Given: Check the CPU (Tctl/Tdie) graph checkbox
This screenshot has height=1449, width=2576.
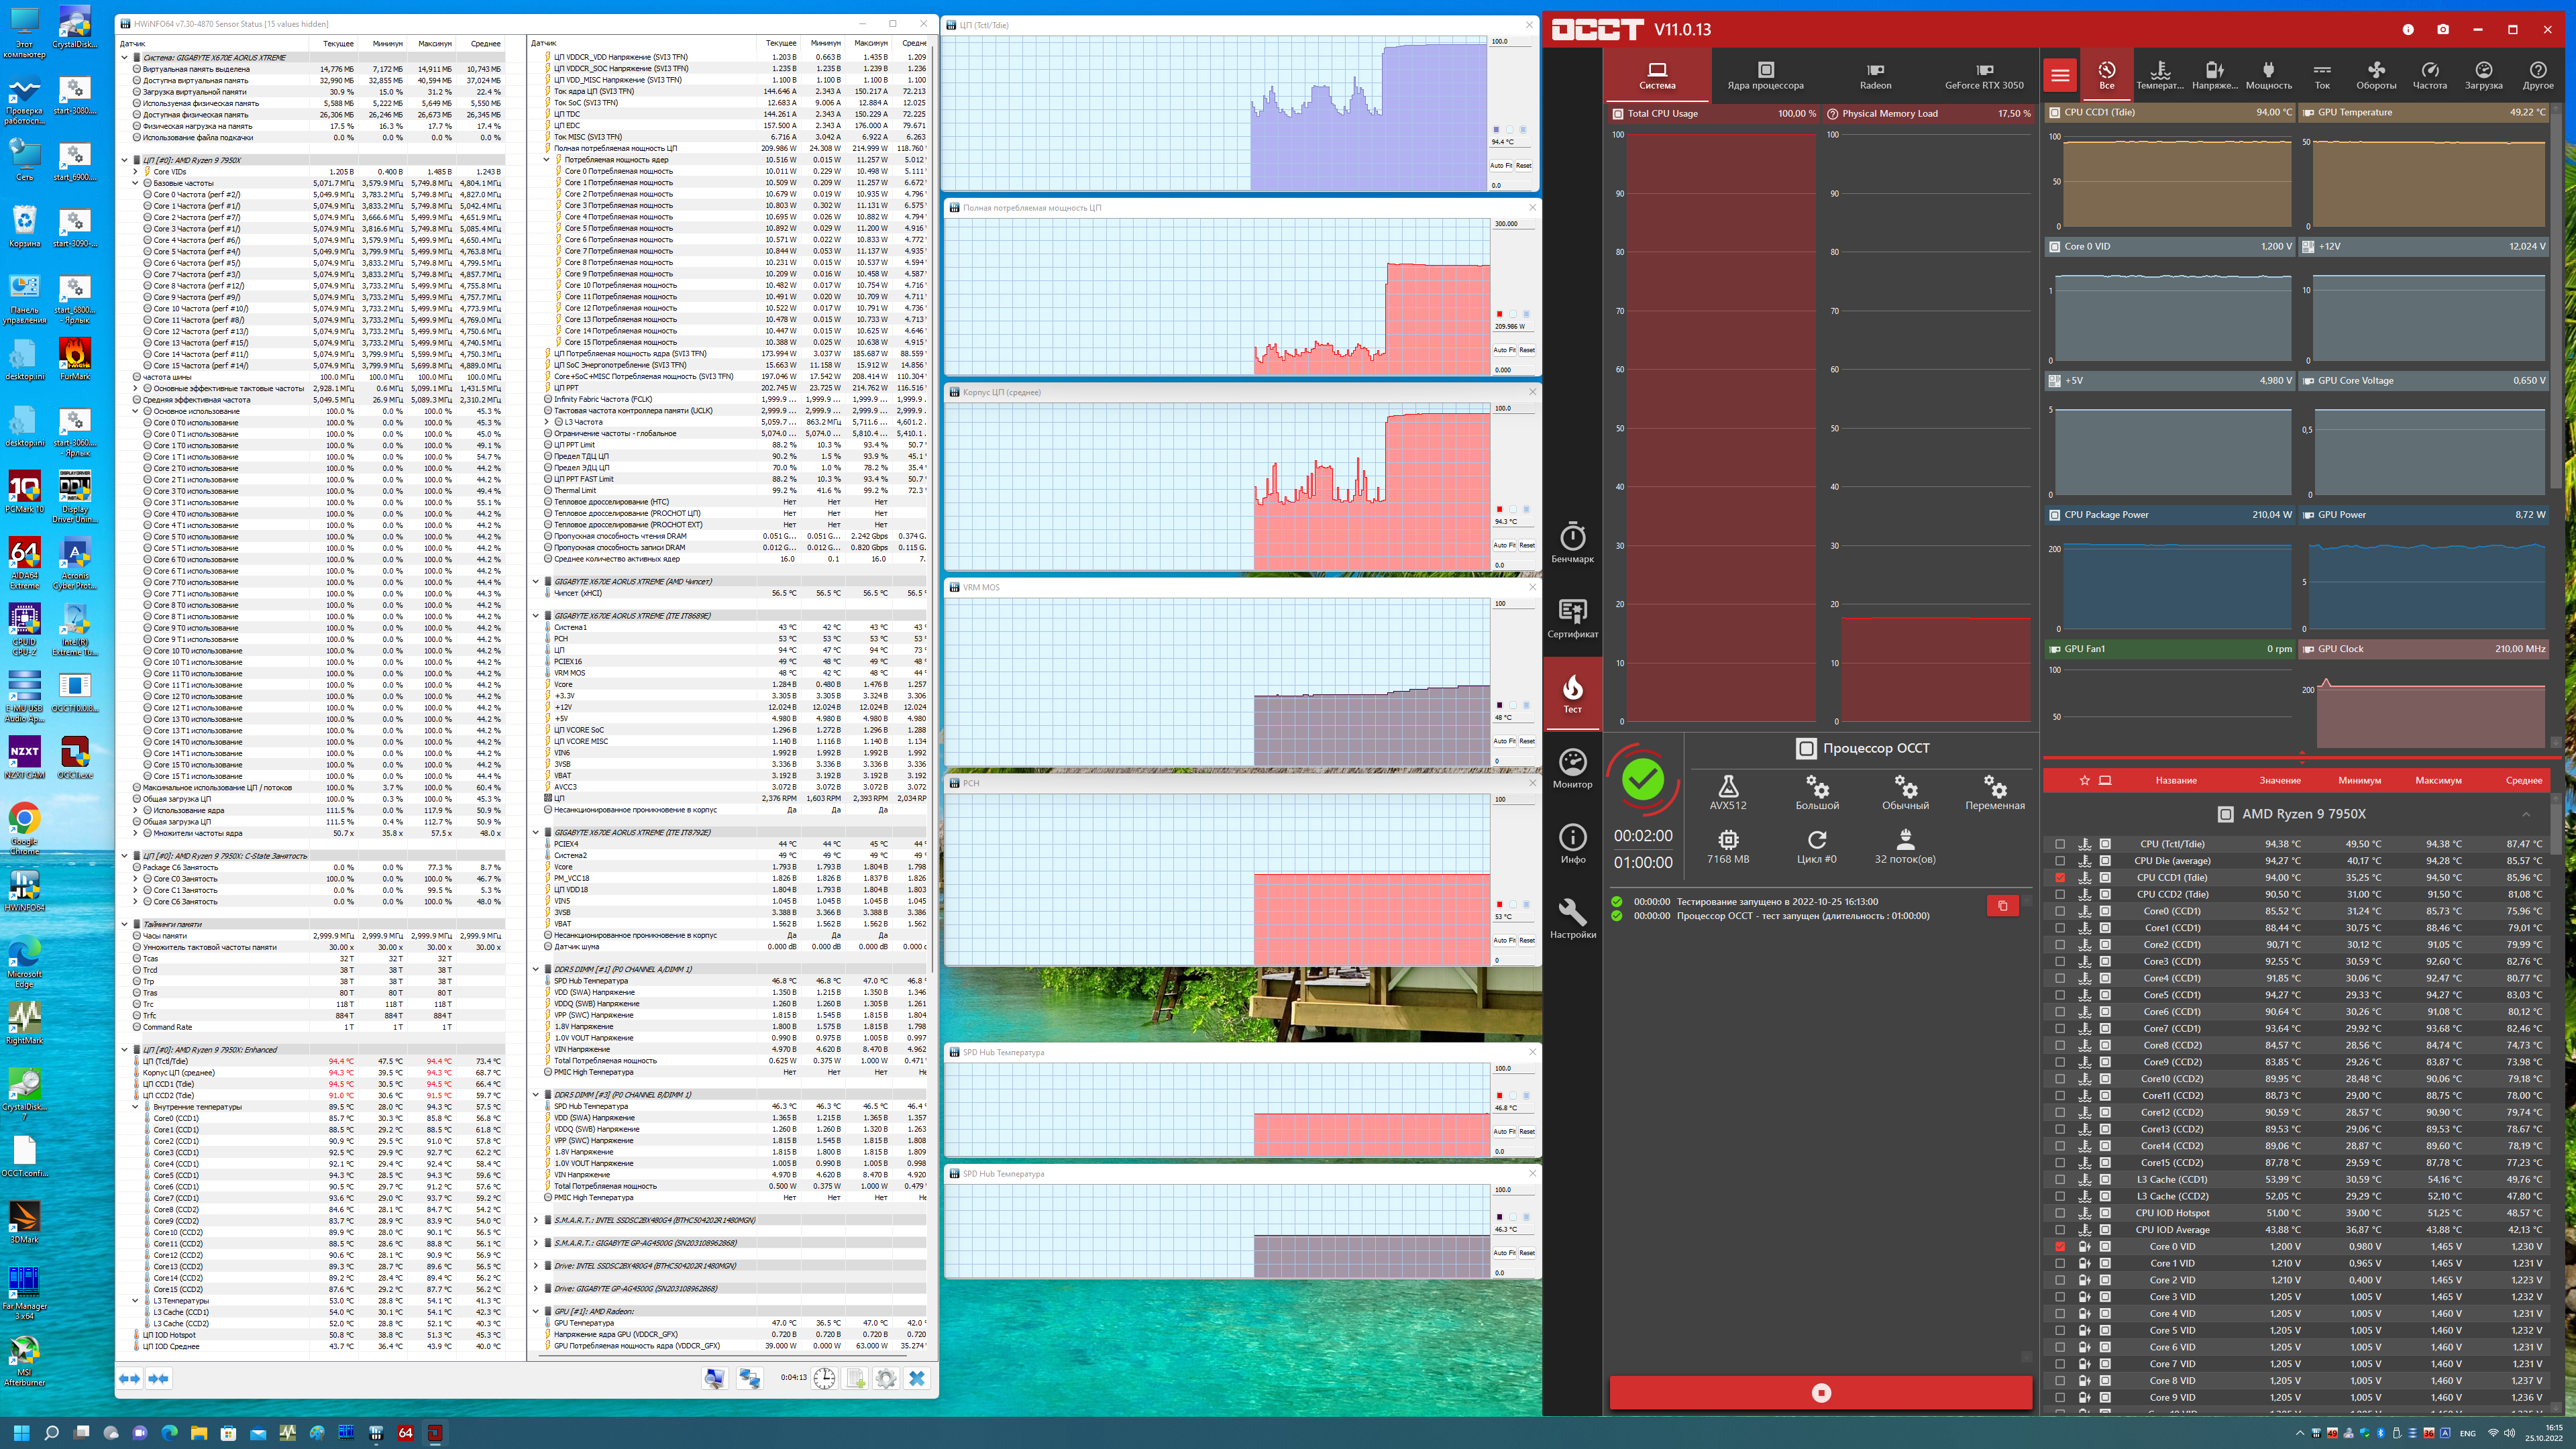Looking at the screenshot, I should pyautogui.click(x=2060, y=844).
